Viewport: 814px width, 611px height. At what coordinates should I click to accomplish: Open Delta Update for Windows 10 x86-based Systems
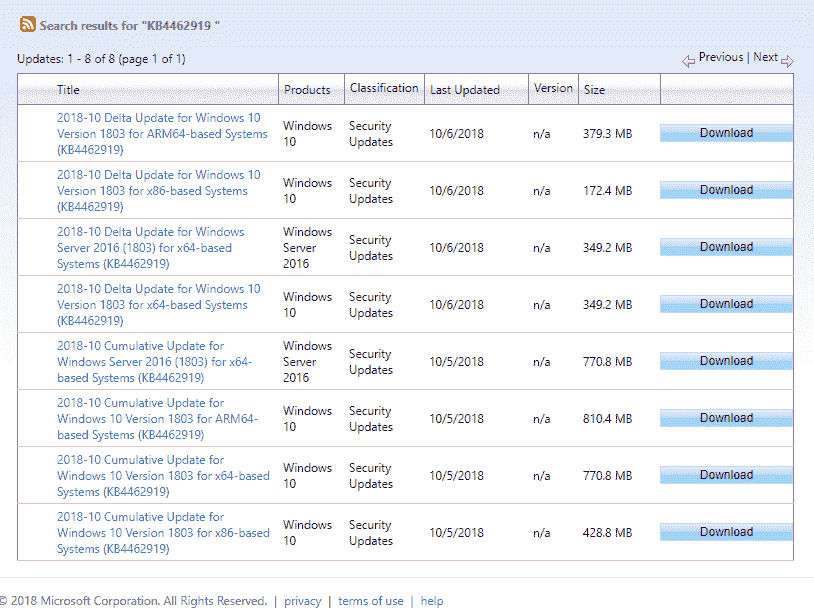(159, 191)
